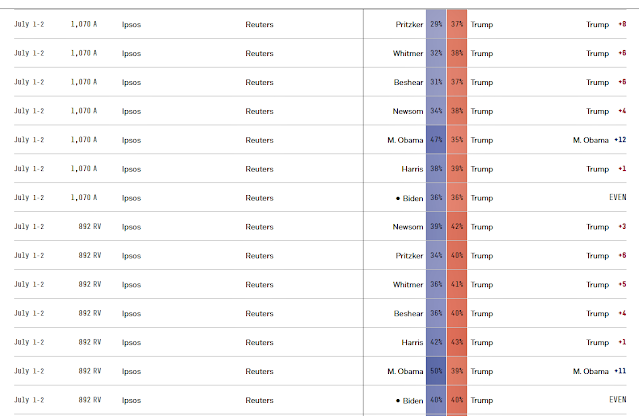
Task: Open Ipsos link in Harris 42% row
Action: click(x=131, y=343)
